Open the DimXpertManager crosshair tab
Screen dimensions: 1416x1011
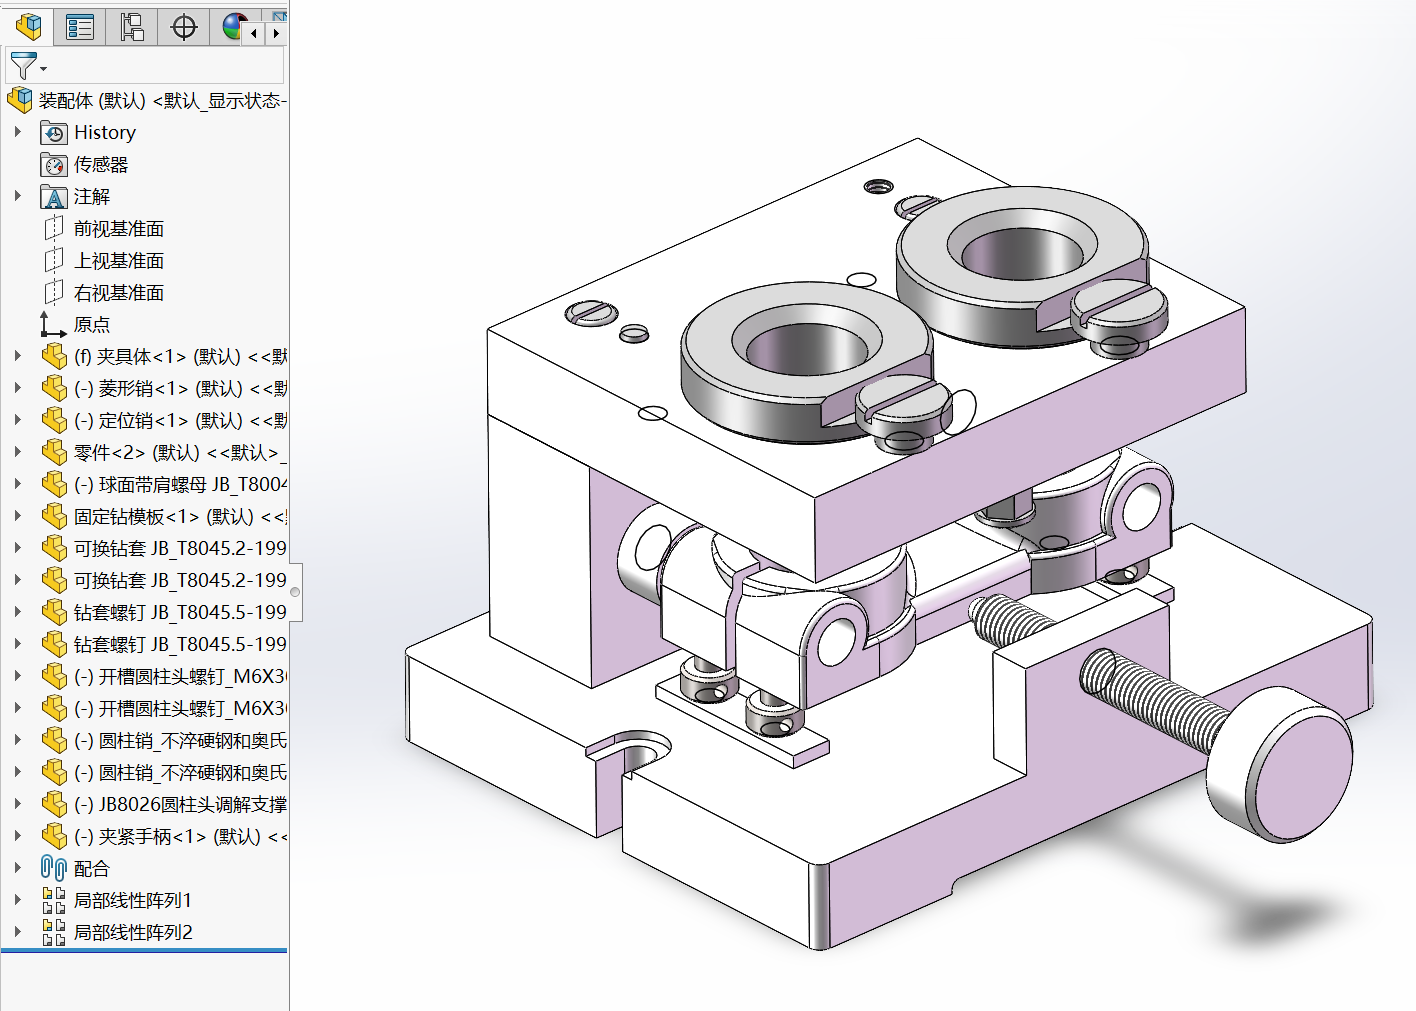pos(184,26)
